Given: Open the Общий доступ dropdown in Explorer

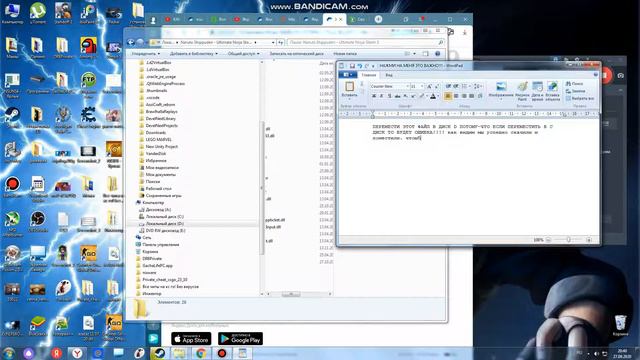Looking at the screenshot, I should 244,53.
